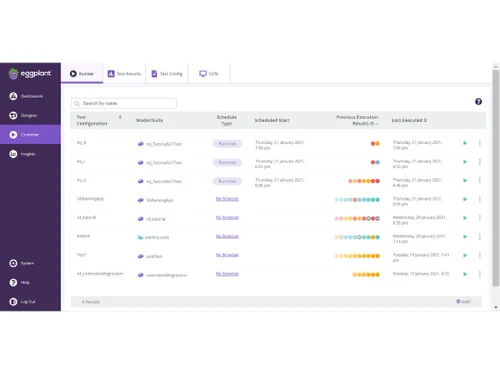The height and width of the screenshot is (375, 500).
Task: Click the No Schedule link for SABankingApp
Action: click(x=227, y=199)
